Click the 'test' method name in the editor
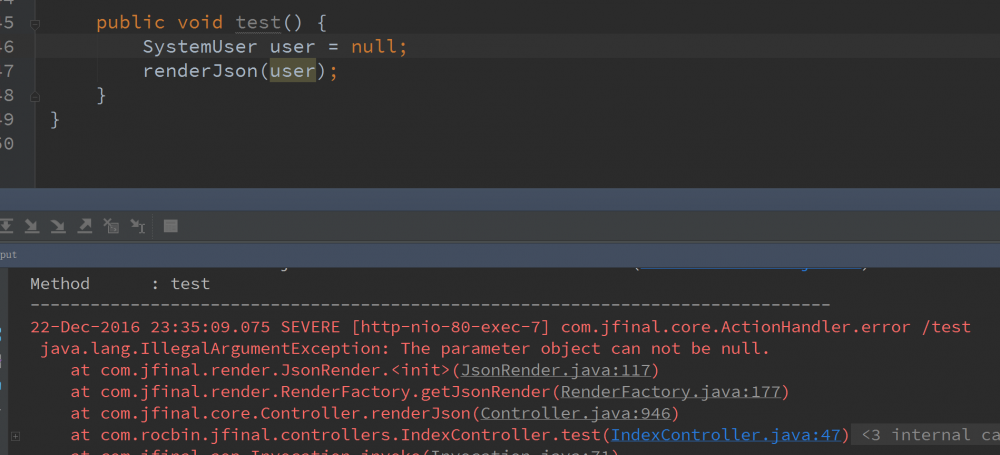The width and height of the screenshot is (1000, 455). (258, 22)
